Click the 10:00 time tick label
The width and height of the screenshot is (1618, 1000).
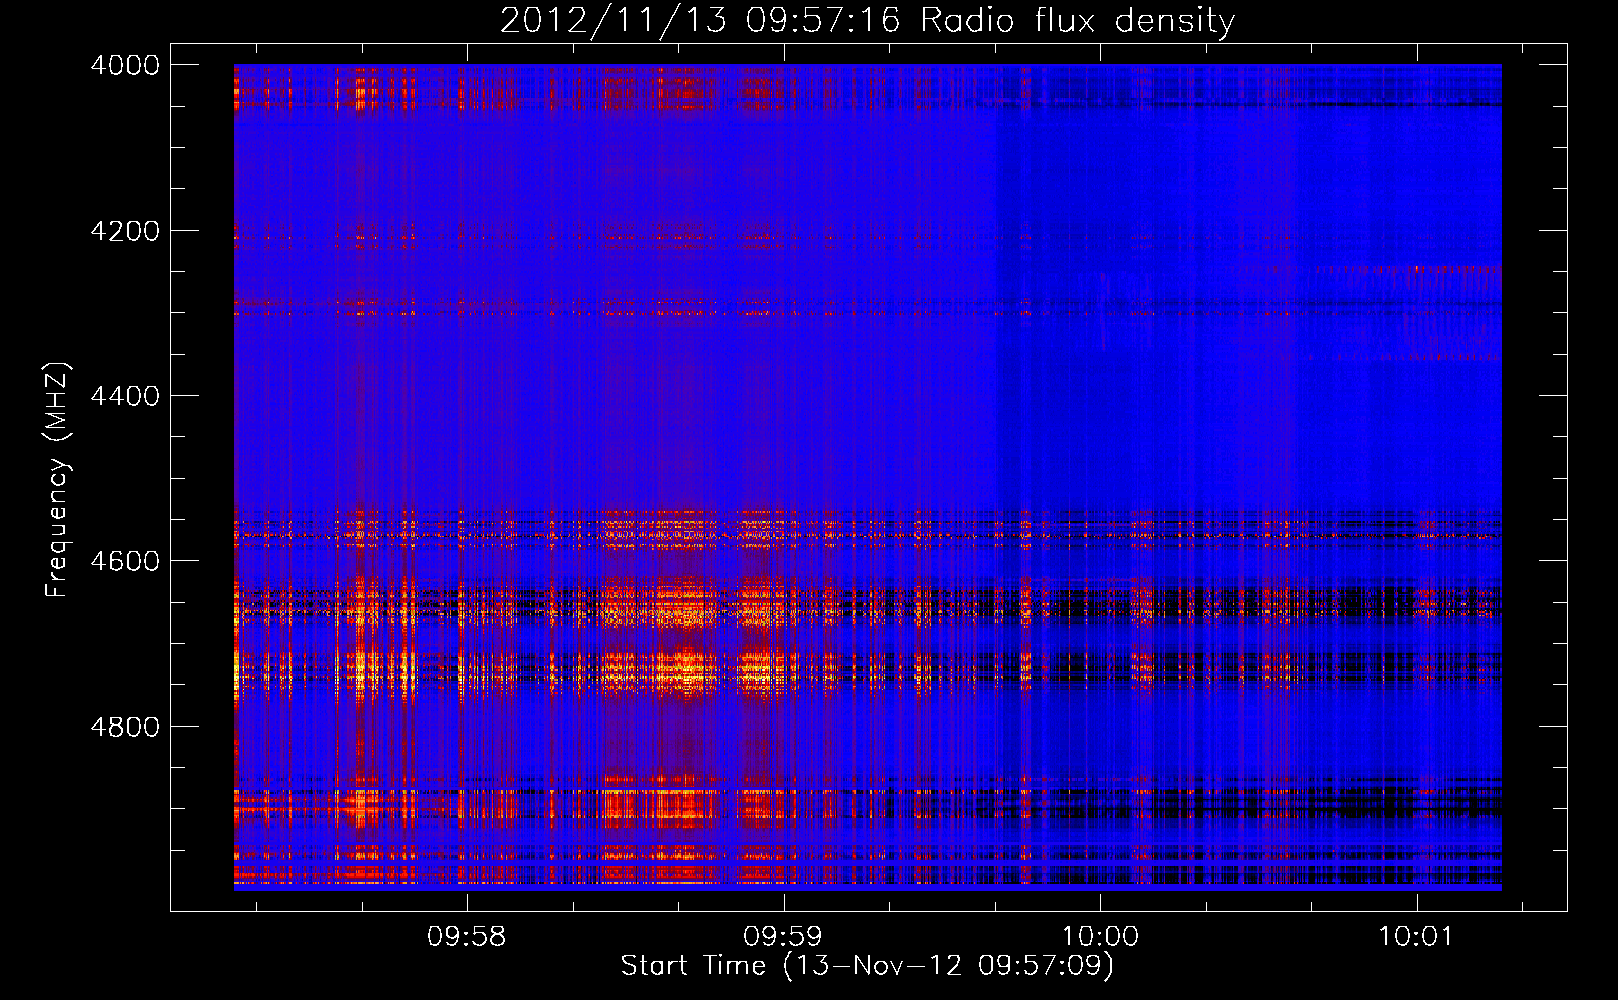pos(1100,937)
